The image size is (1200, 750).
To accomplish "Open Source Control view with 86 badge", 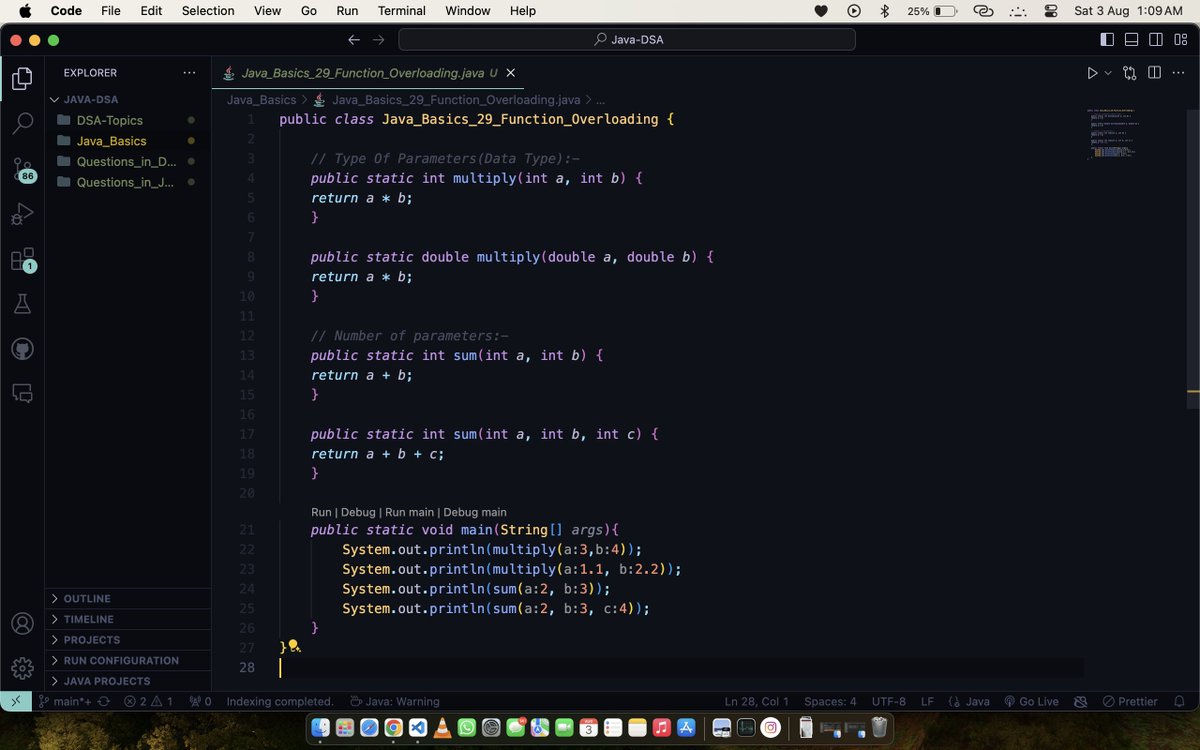I will click(22, 169).
